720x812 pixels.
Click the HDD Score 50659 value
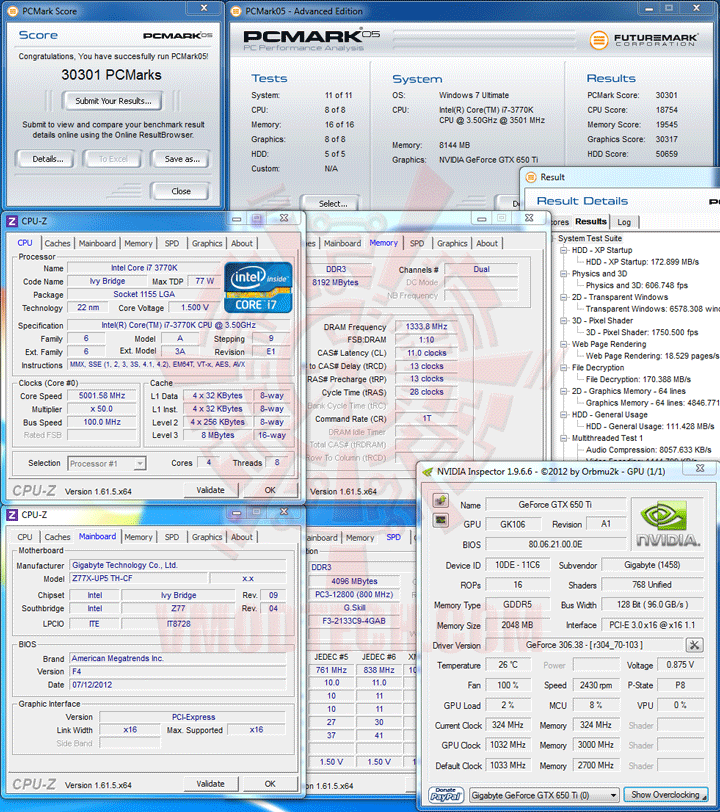[x=667, y=154]
